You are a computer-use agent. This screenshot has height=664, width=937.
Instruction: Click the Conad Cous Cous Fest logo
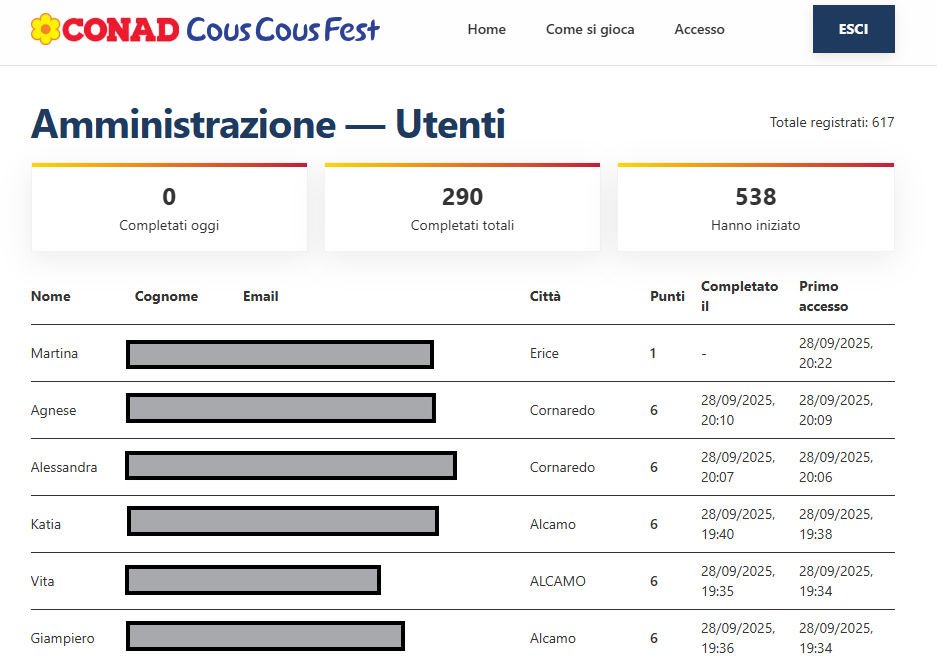point(205,29)
